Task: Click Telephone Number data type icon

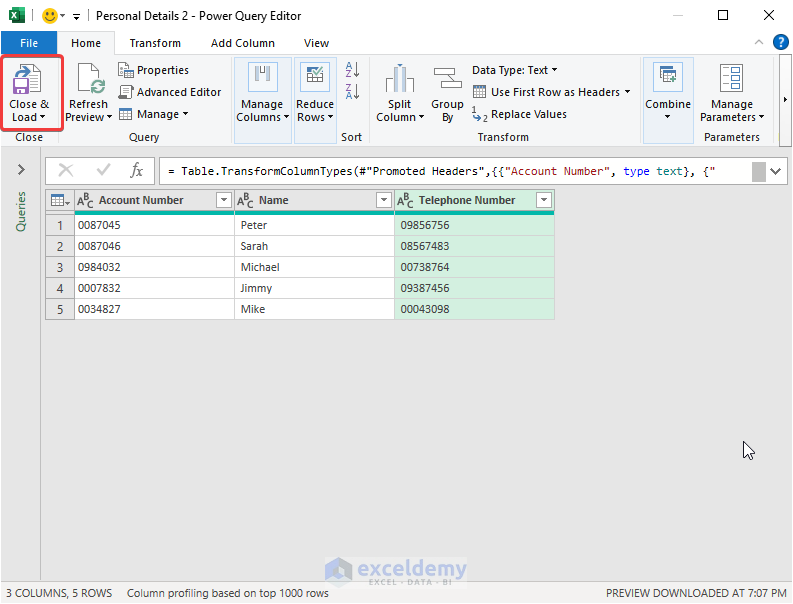Action: pyautogui.click(x=405, y=200)
